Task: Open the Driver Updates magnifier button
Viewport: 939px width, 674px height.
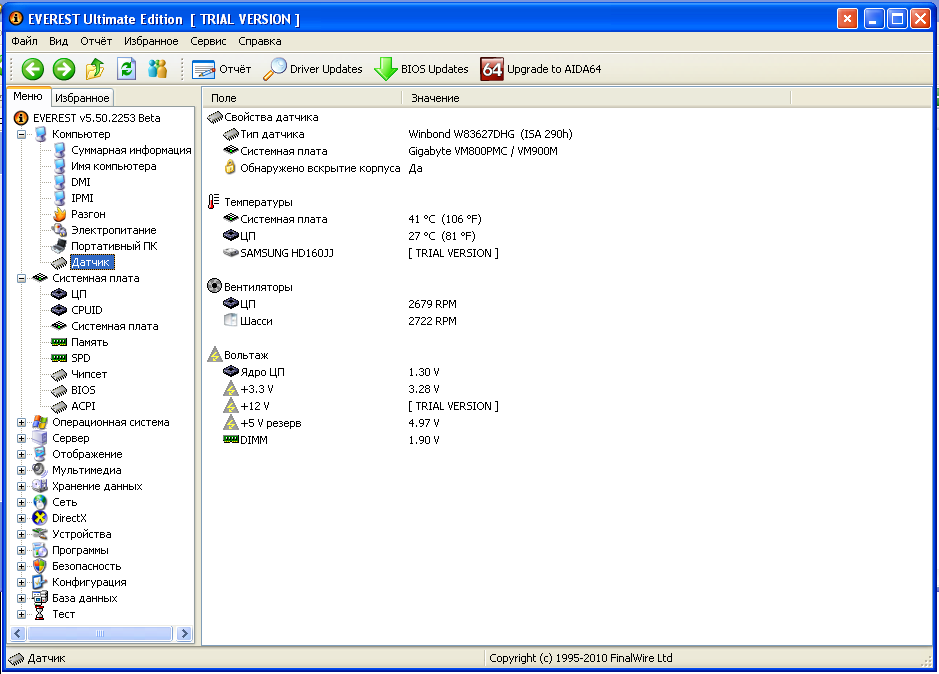Action: click(313, 69)
